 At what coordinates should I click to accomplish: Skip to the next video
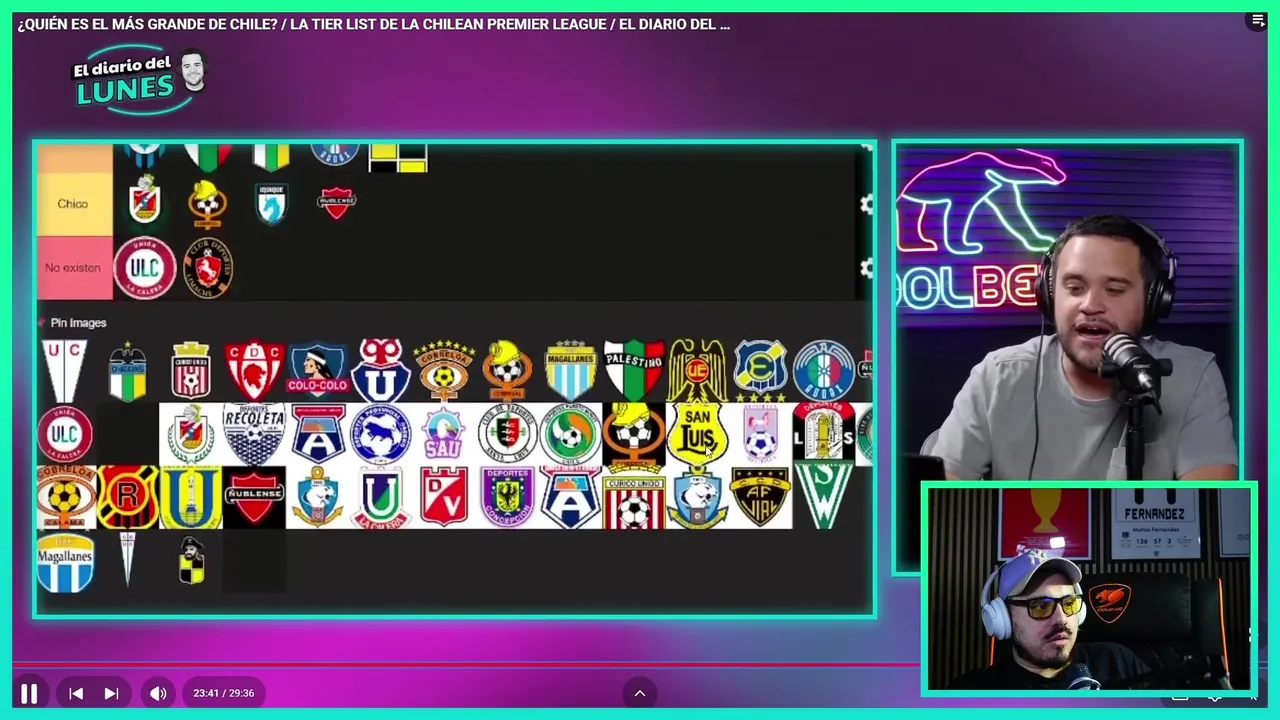click(112, 693)
